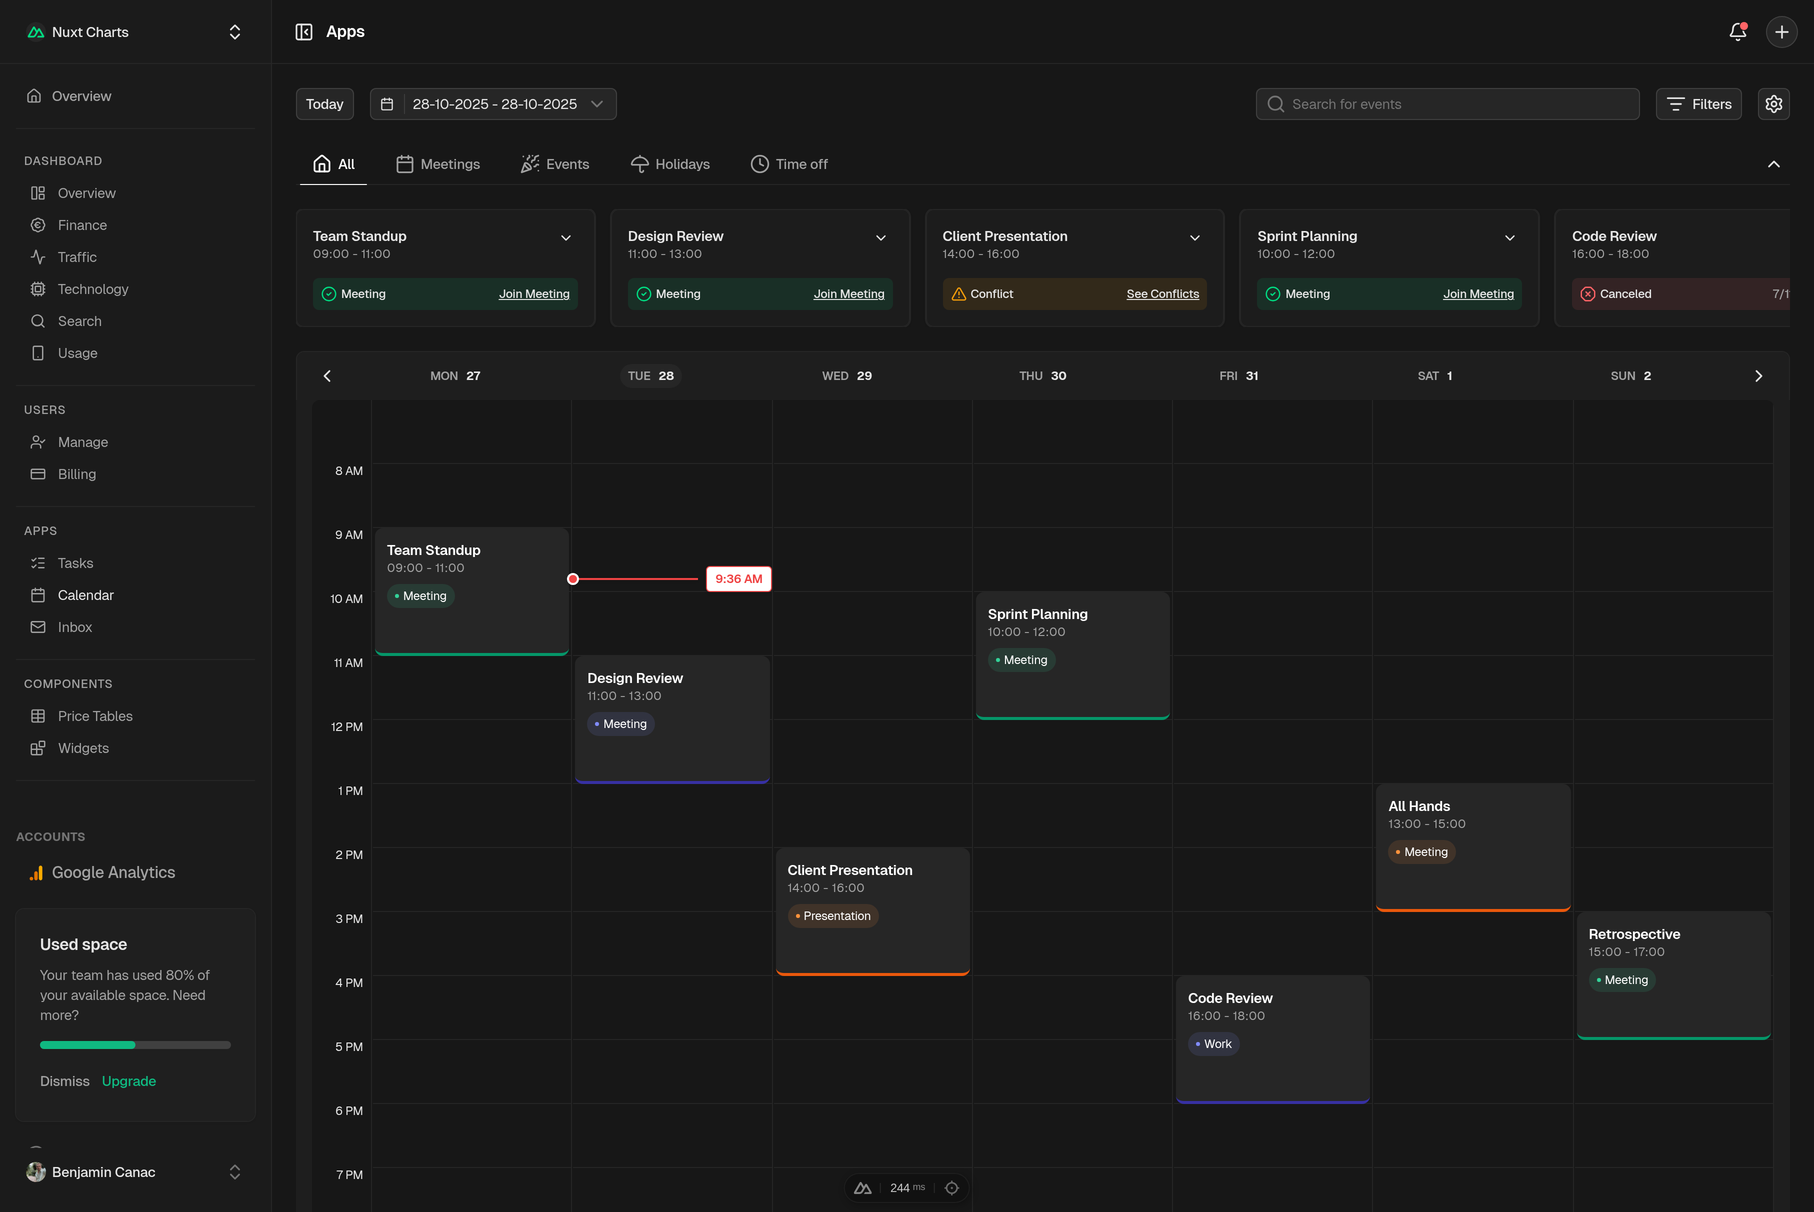Open calendar settings gear icon
Screen dimensions: 1814x1212
pyautogui.click(x=1773, y=104)
